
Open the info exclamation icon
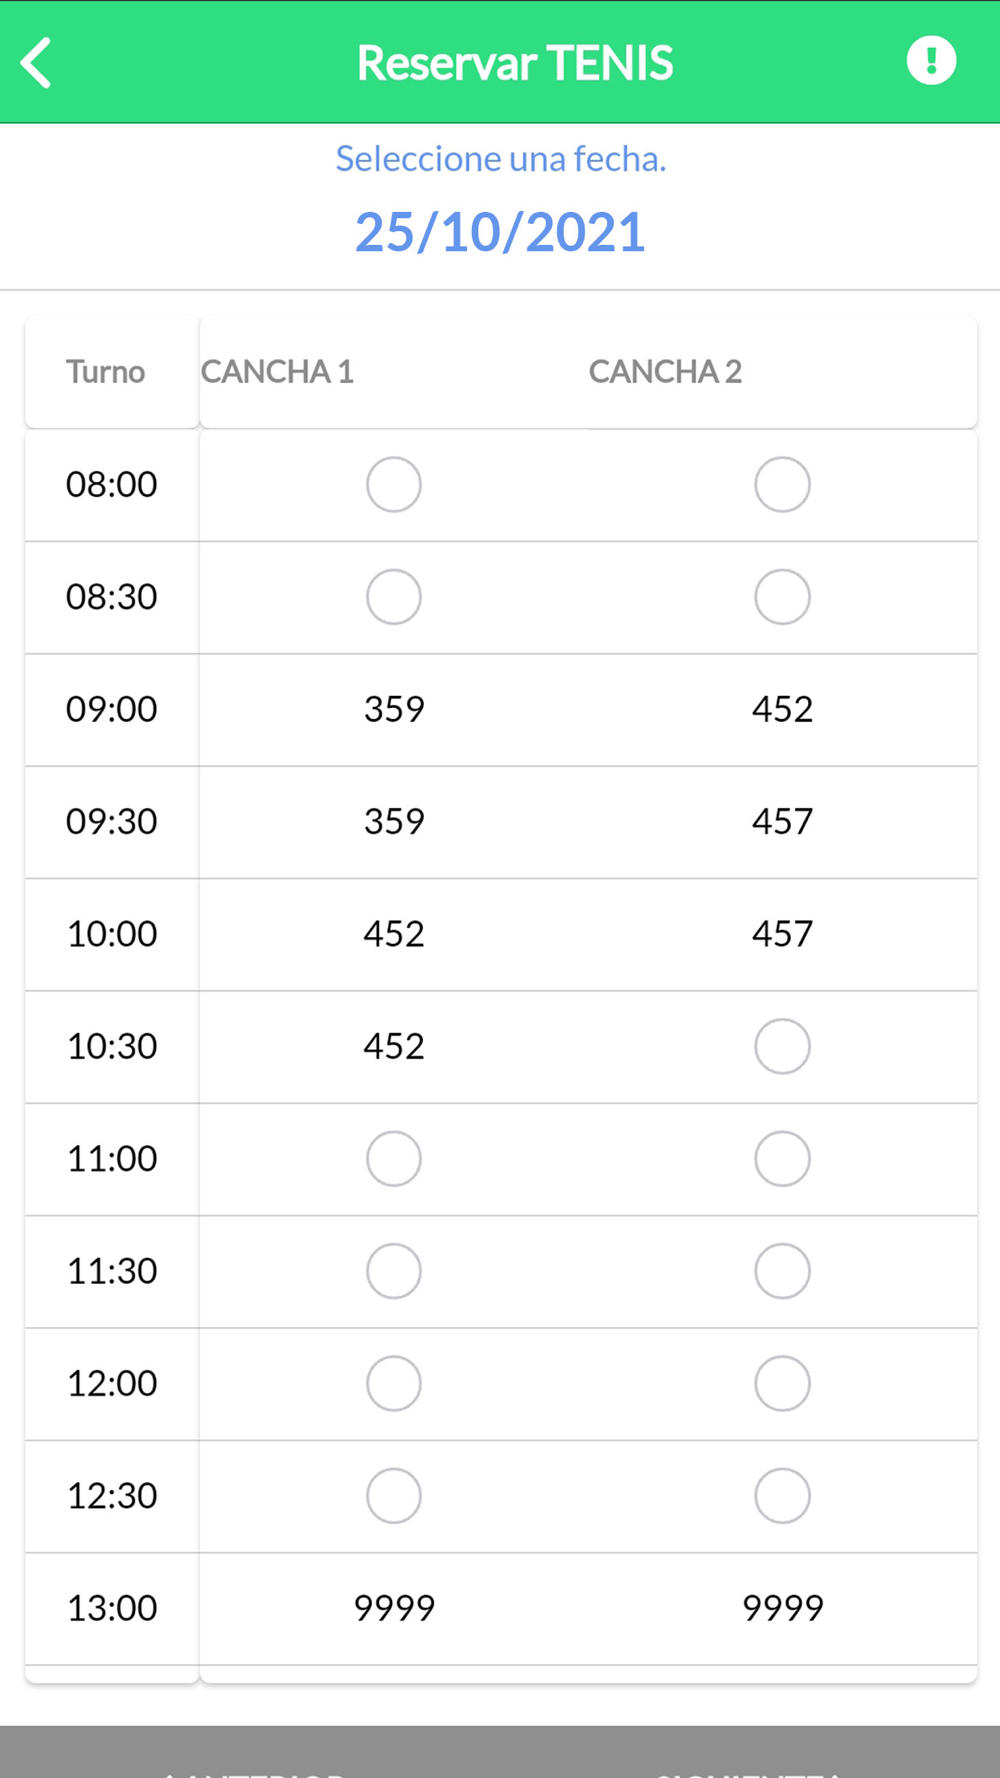tap(931, 61)
